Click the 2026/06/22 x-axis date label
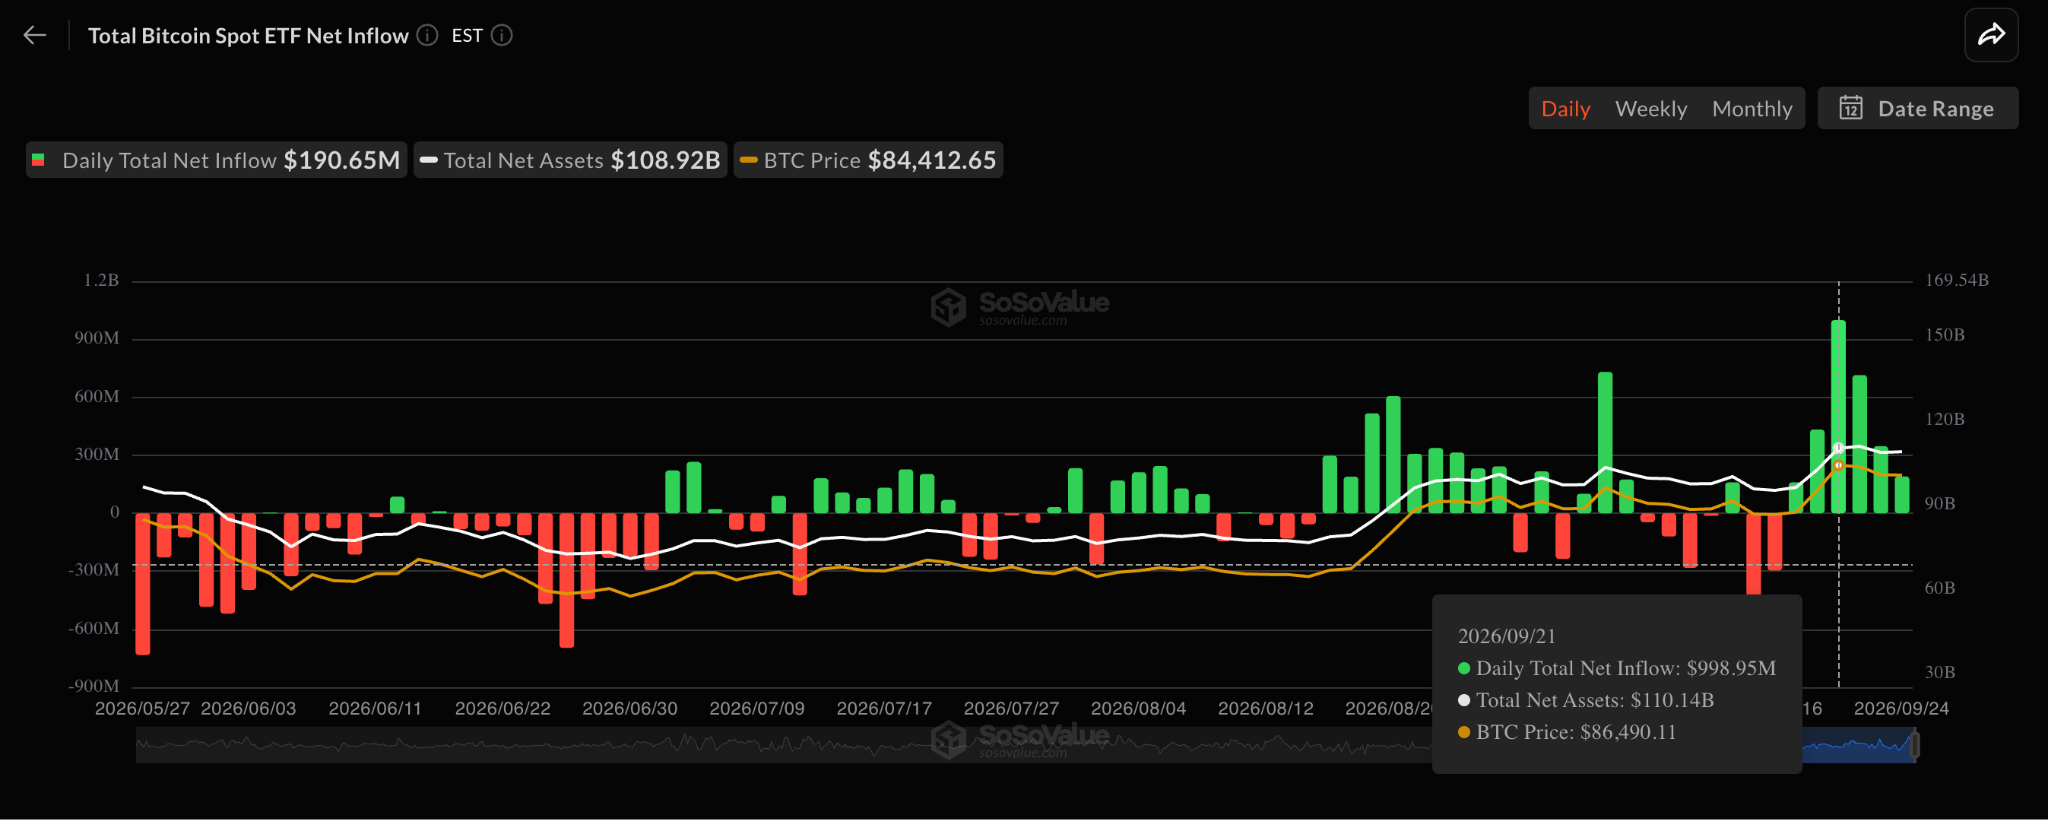Screen dimensions: 2048x820 click(503, 708)
